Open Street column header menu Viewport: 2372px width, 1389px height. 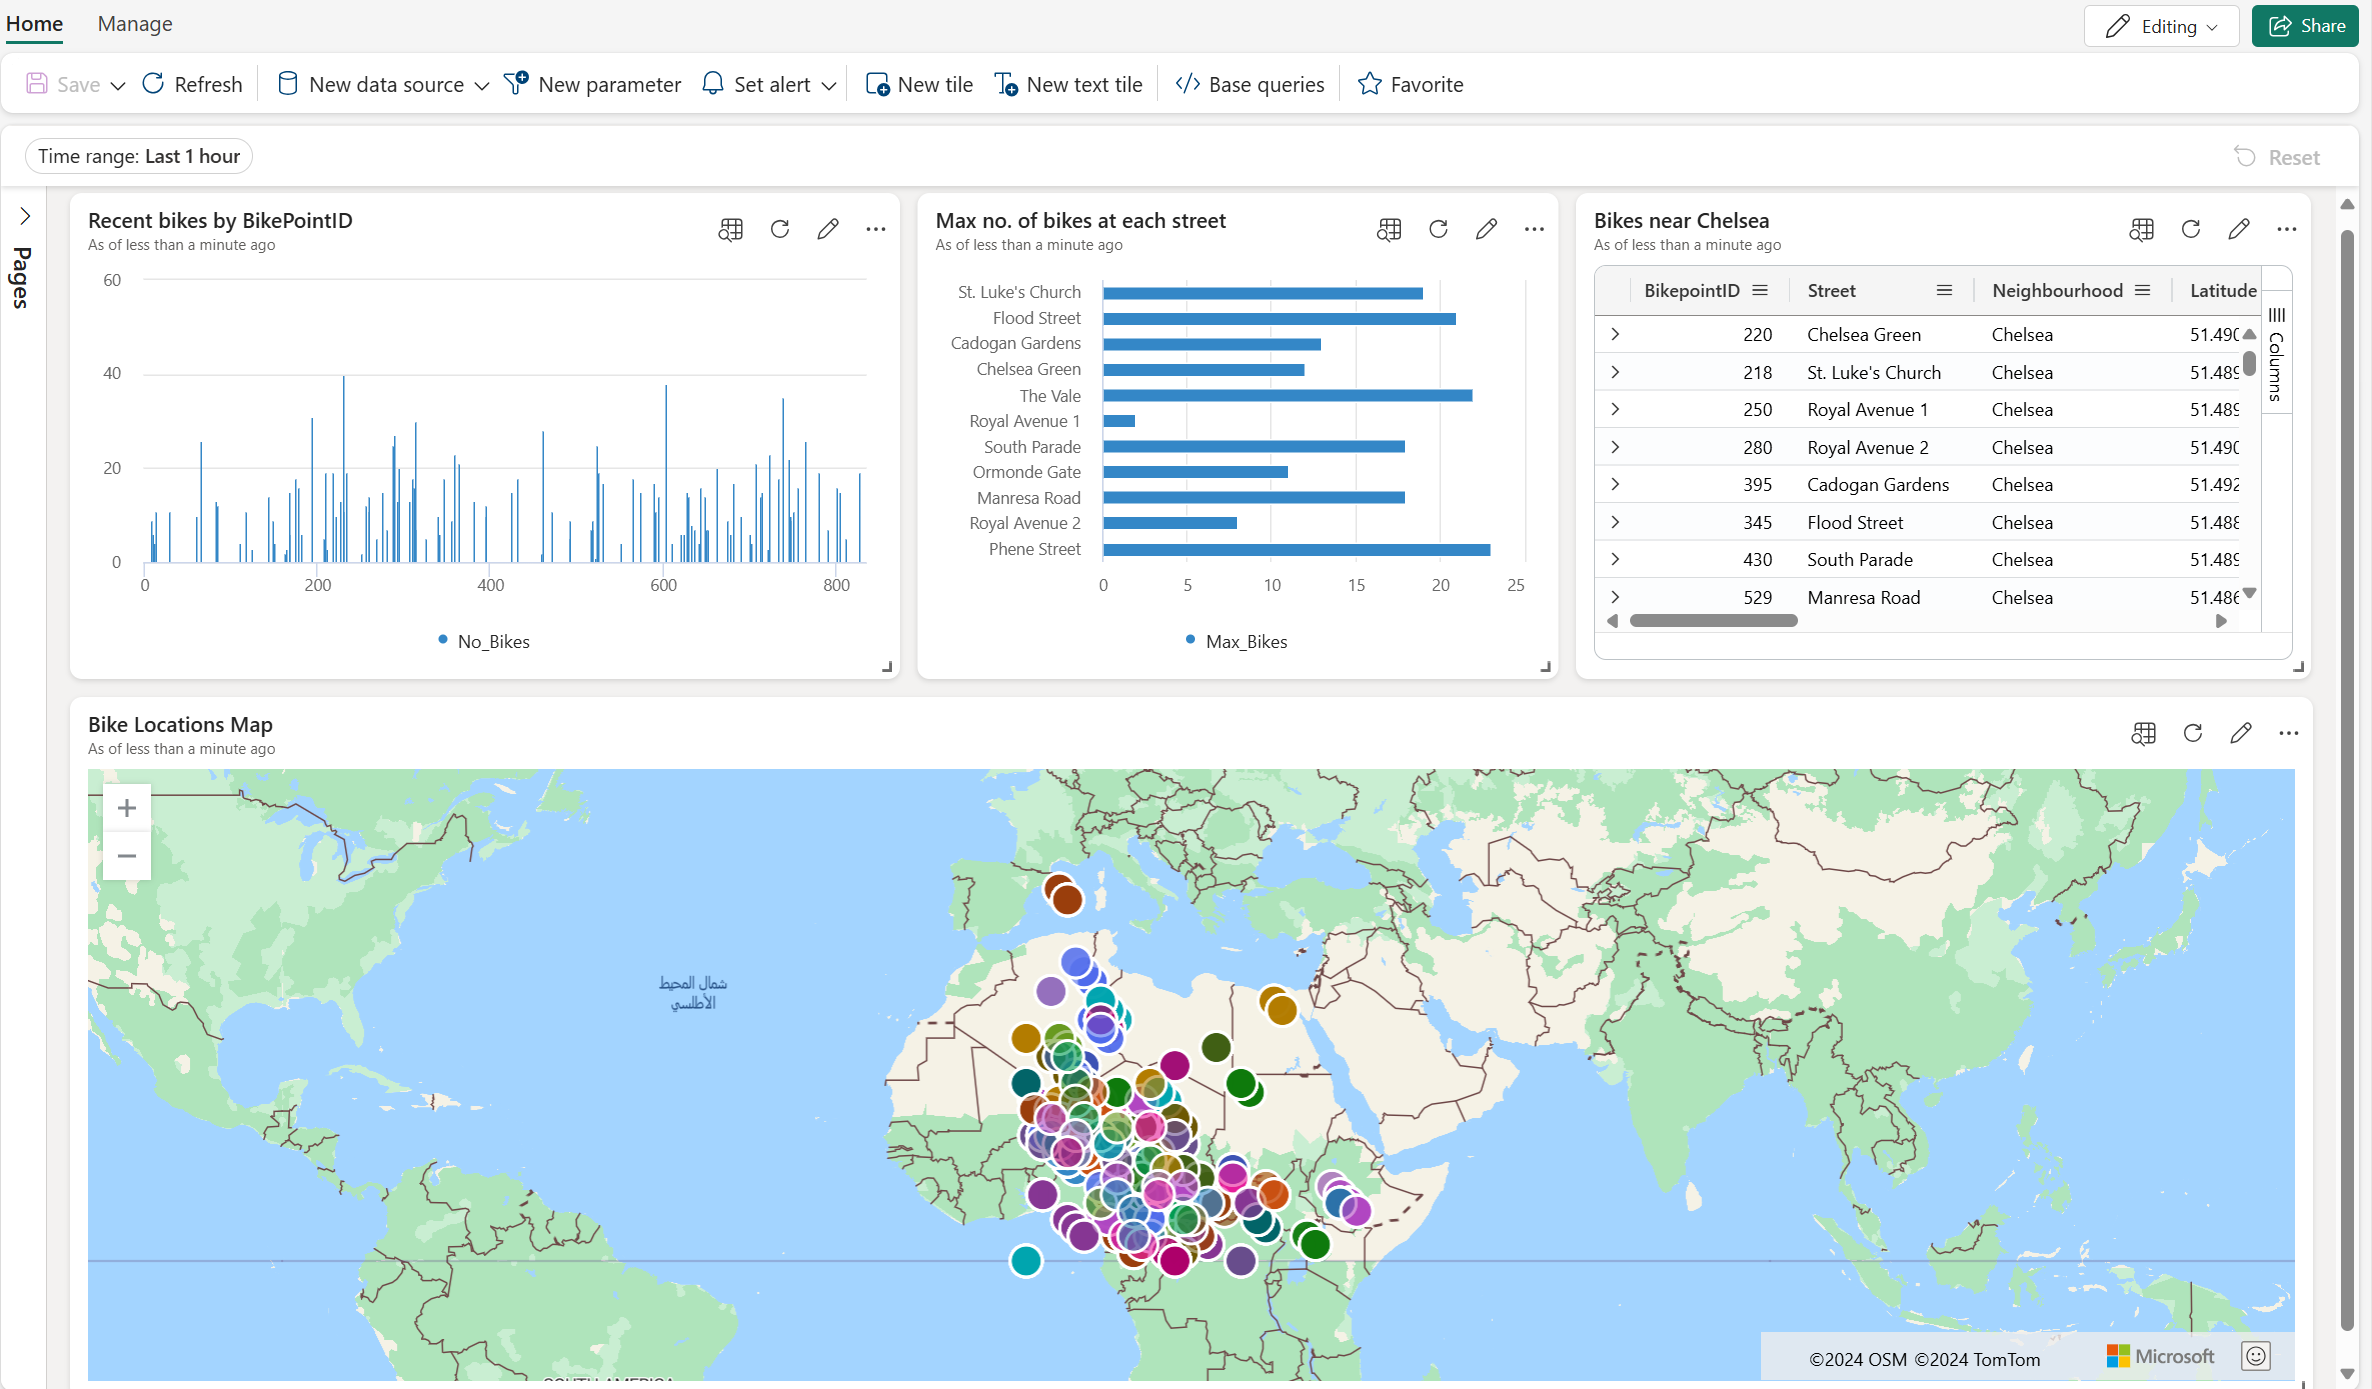tap(1944, 290)
